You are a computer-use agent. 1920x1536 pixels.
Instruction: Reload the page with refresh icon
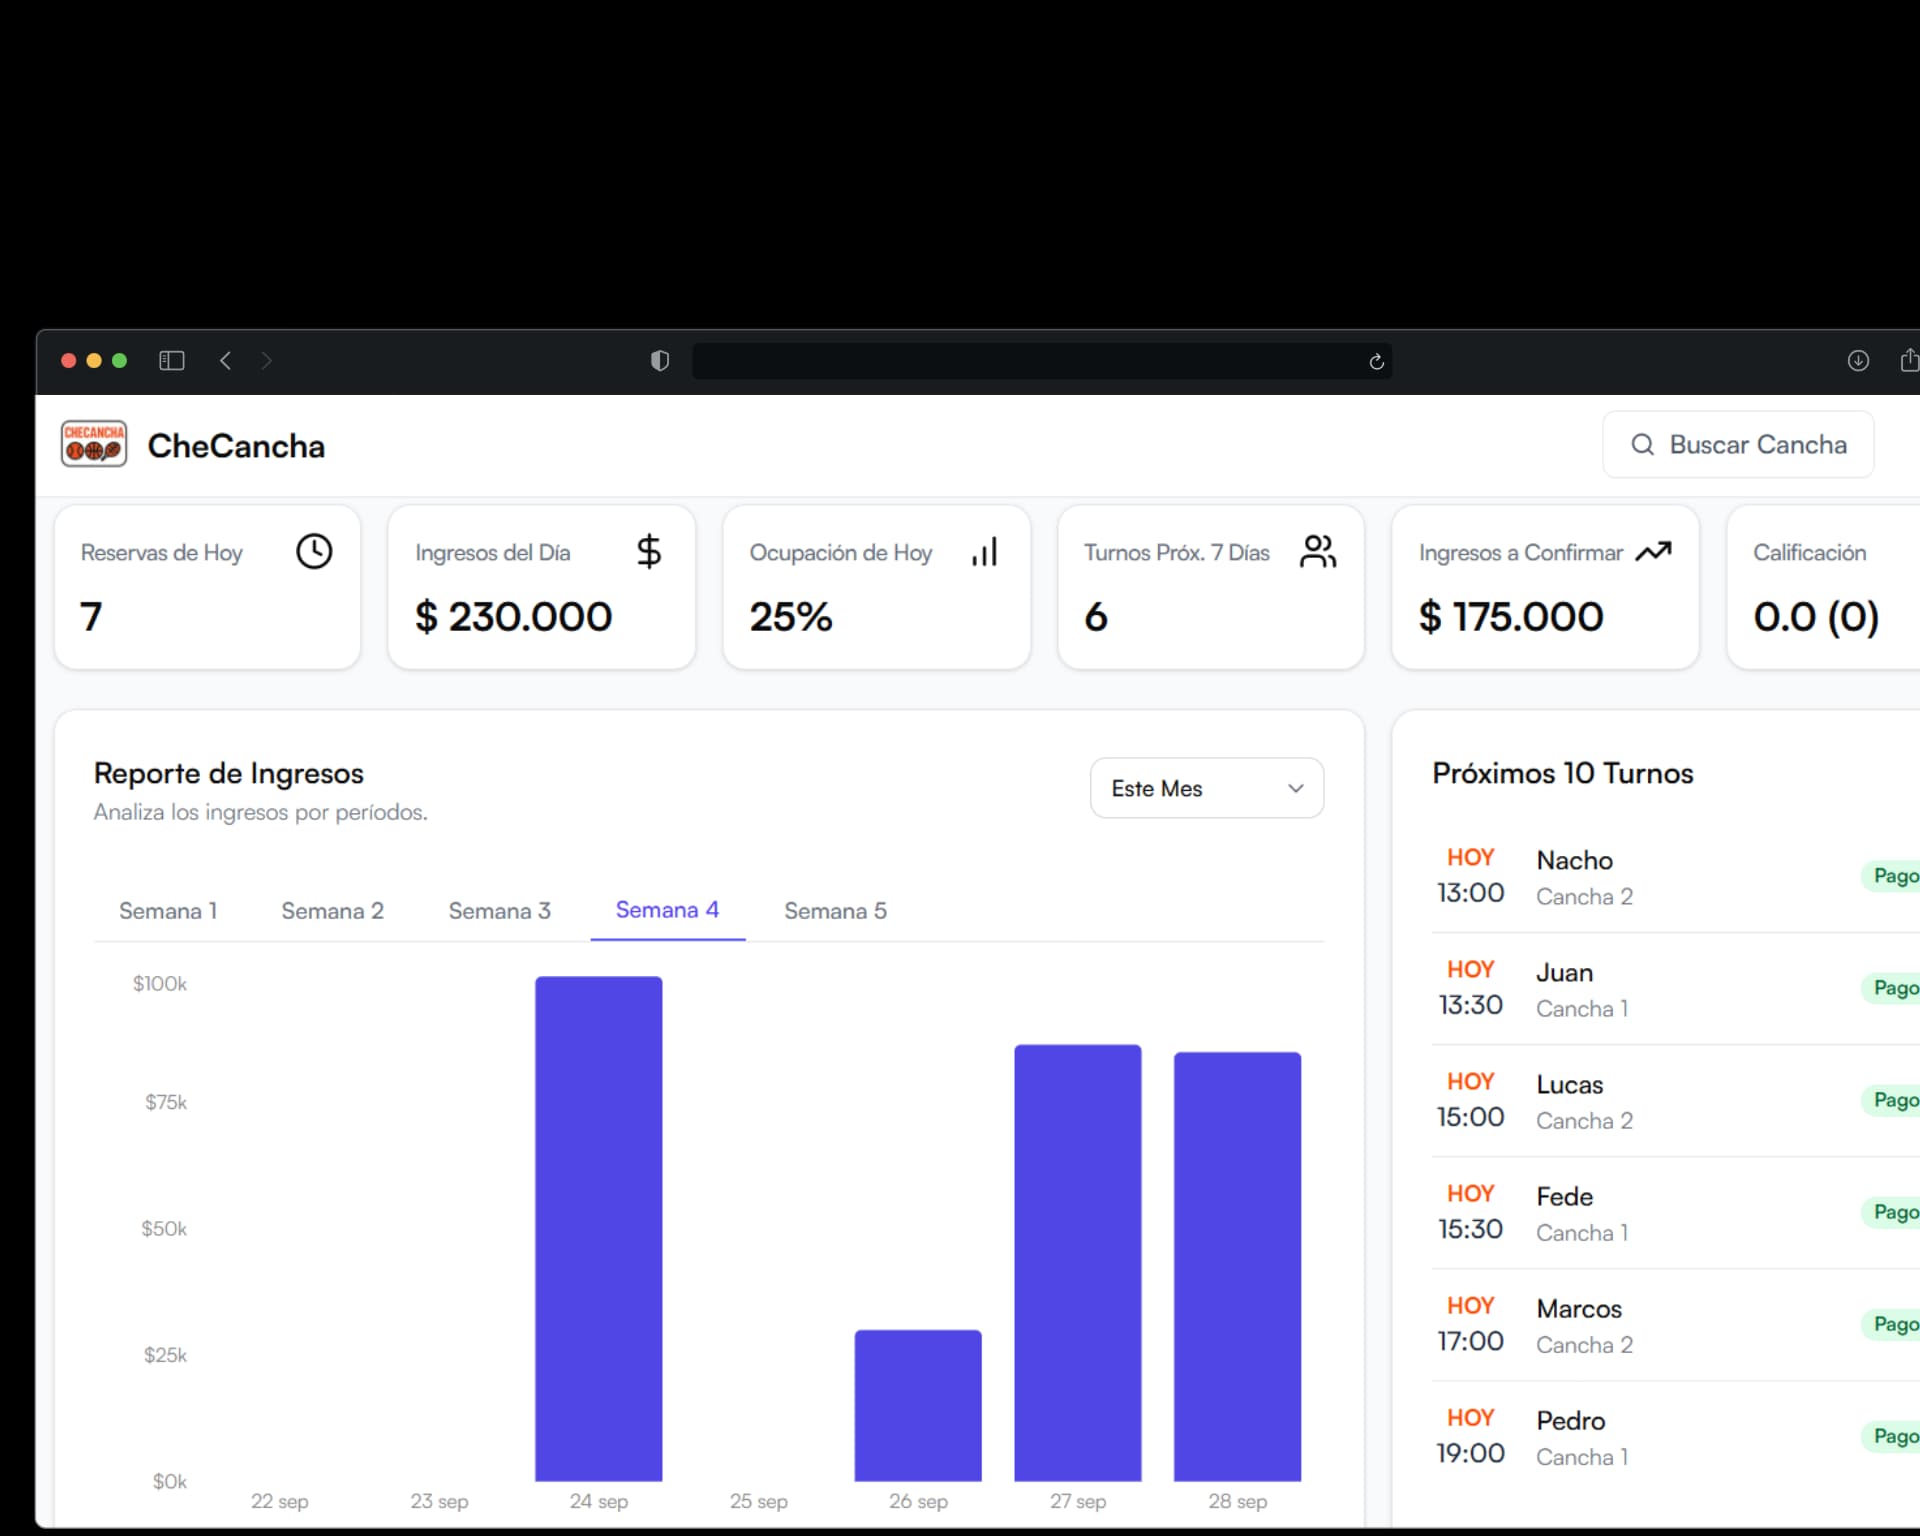(1376, 362)
